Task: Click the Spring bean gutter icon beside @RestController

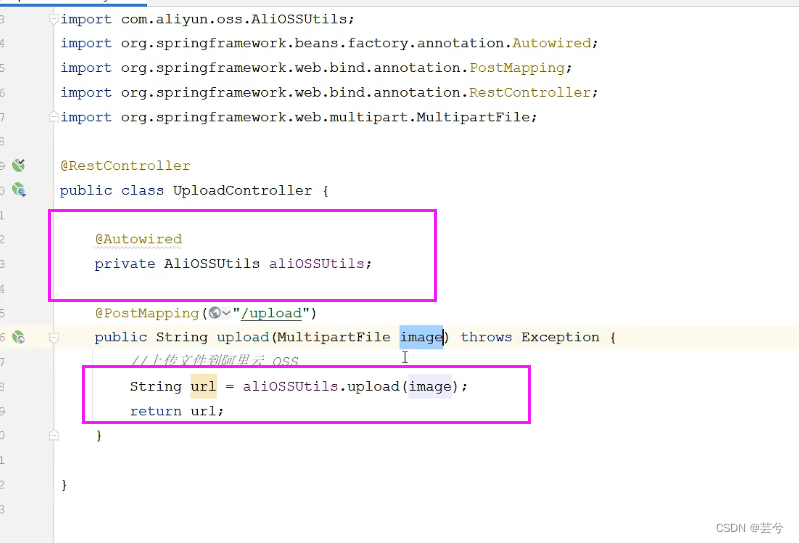Action: coord(19,165)
